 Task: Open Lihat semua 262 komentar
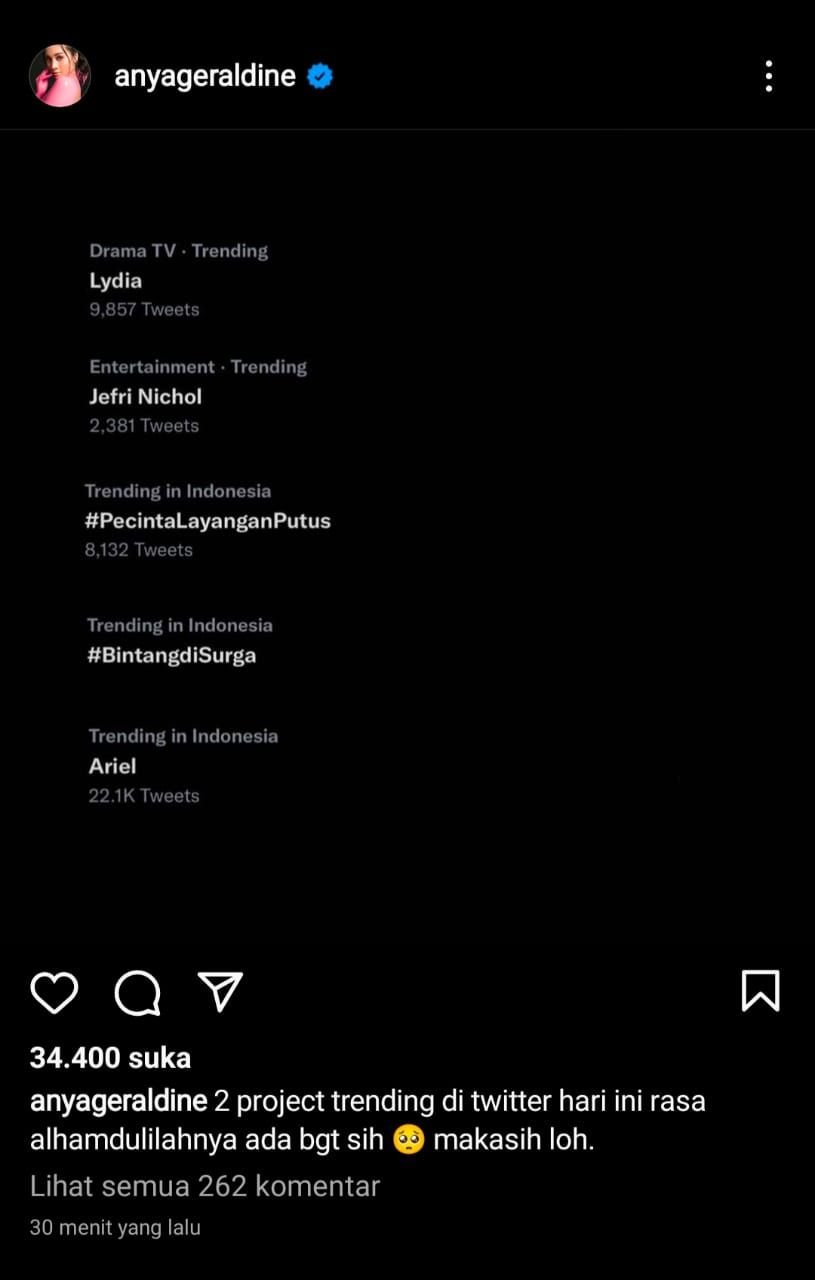pyautogui.click(x=205, y=1186)
